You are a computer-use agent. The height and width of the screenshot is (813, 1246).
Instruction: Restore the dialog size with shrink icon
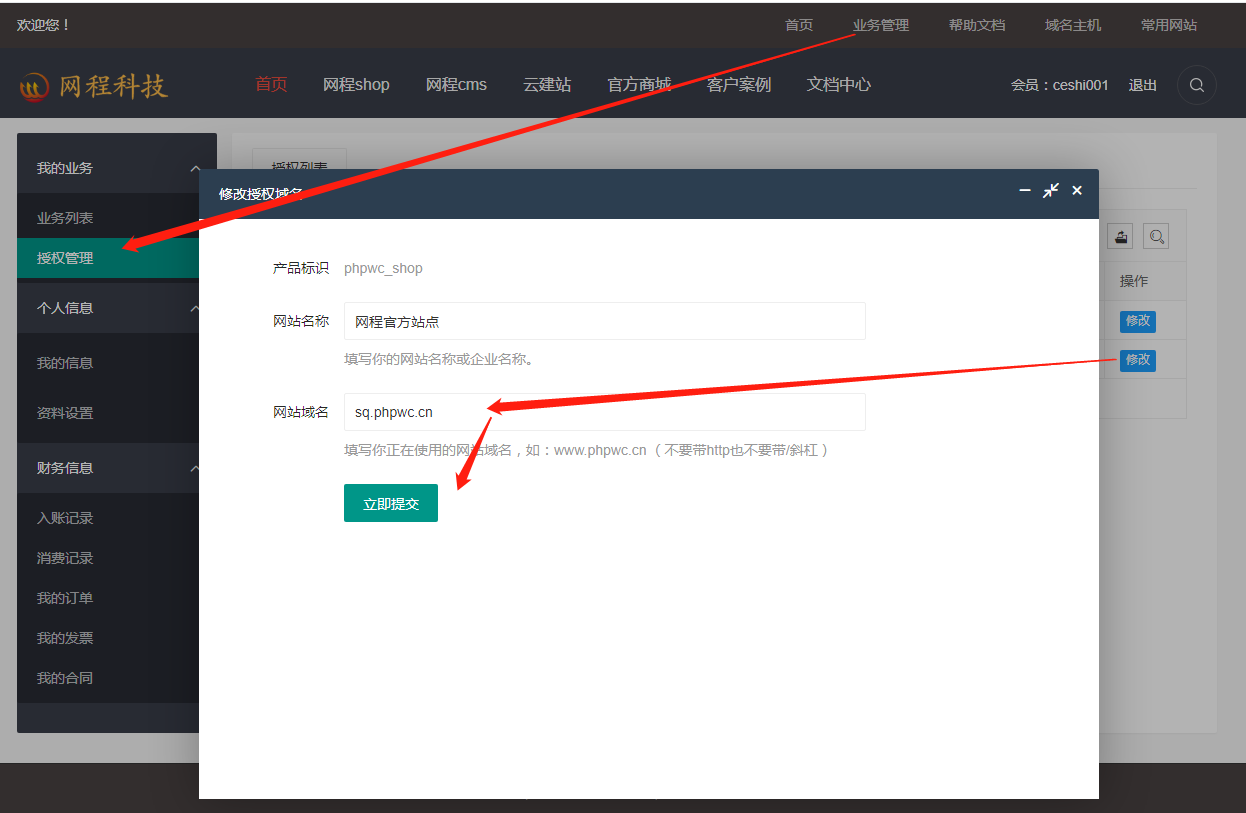click(x=1050, y=190)
